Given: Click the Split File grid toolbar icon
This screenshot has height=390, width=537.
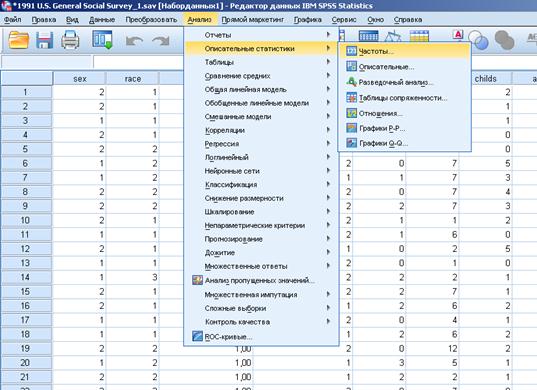Looking at the screenshot, I should (x=369, y=36).
